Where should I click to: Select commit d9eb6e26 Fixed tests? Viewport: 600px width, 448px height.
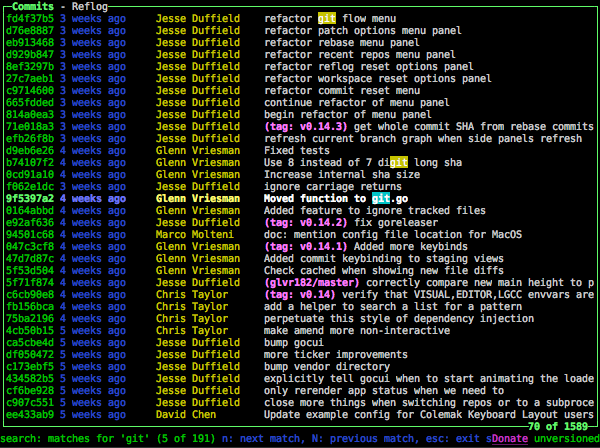click(x=300, y=150)
